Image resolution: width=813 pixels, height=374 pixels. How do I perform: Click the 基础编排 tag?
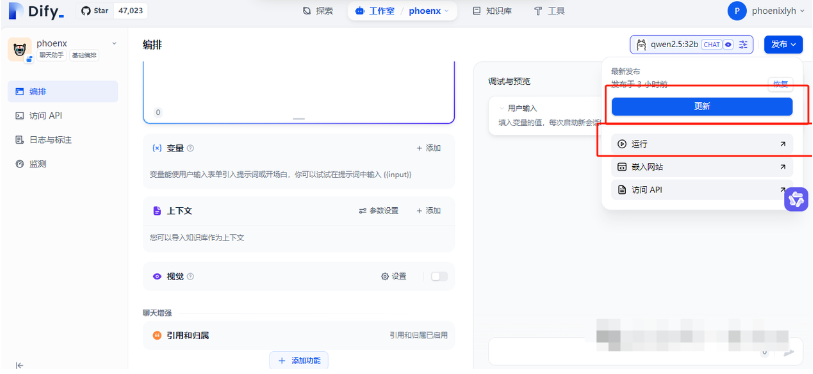[83, 55]
